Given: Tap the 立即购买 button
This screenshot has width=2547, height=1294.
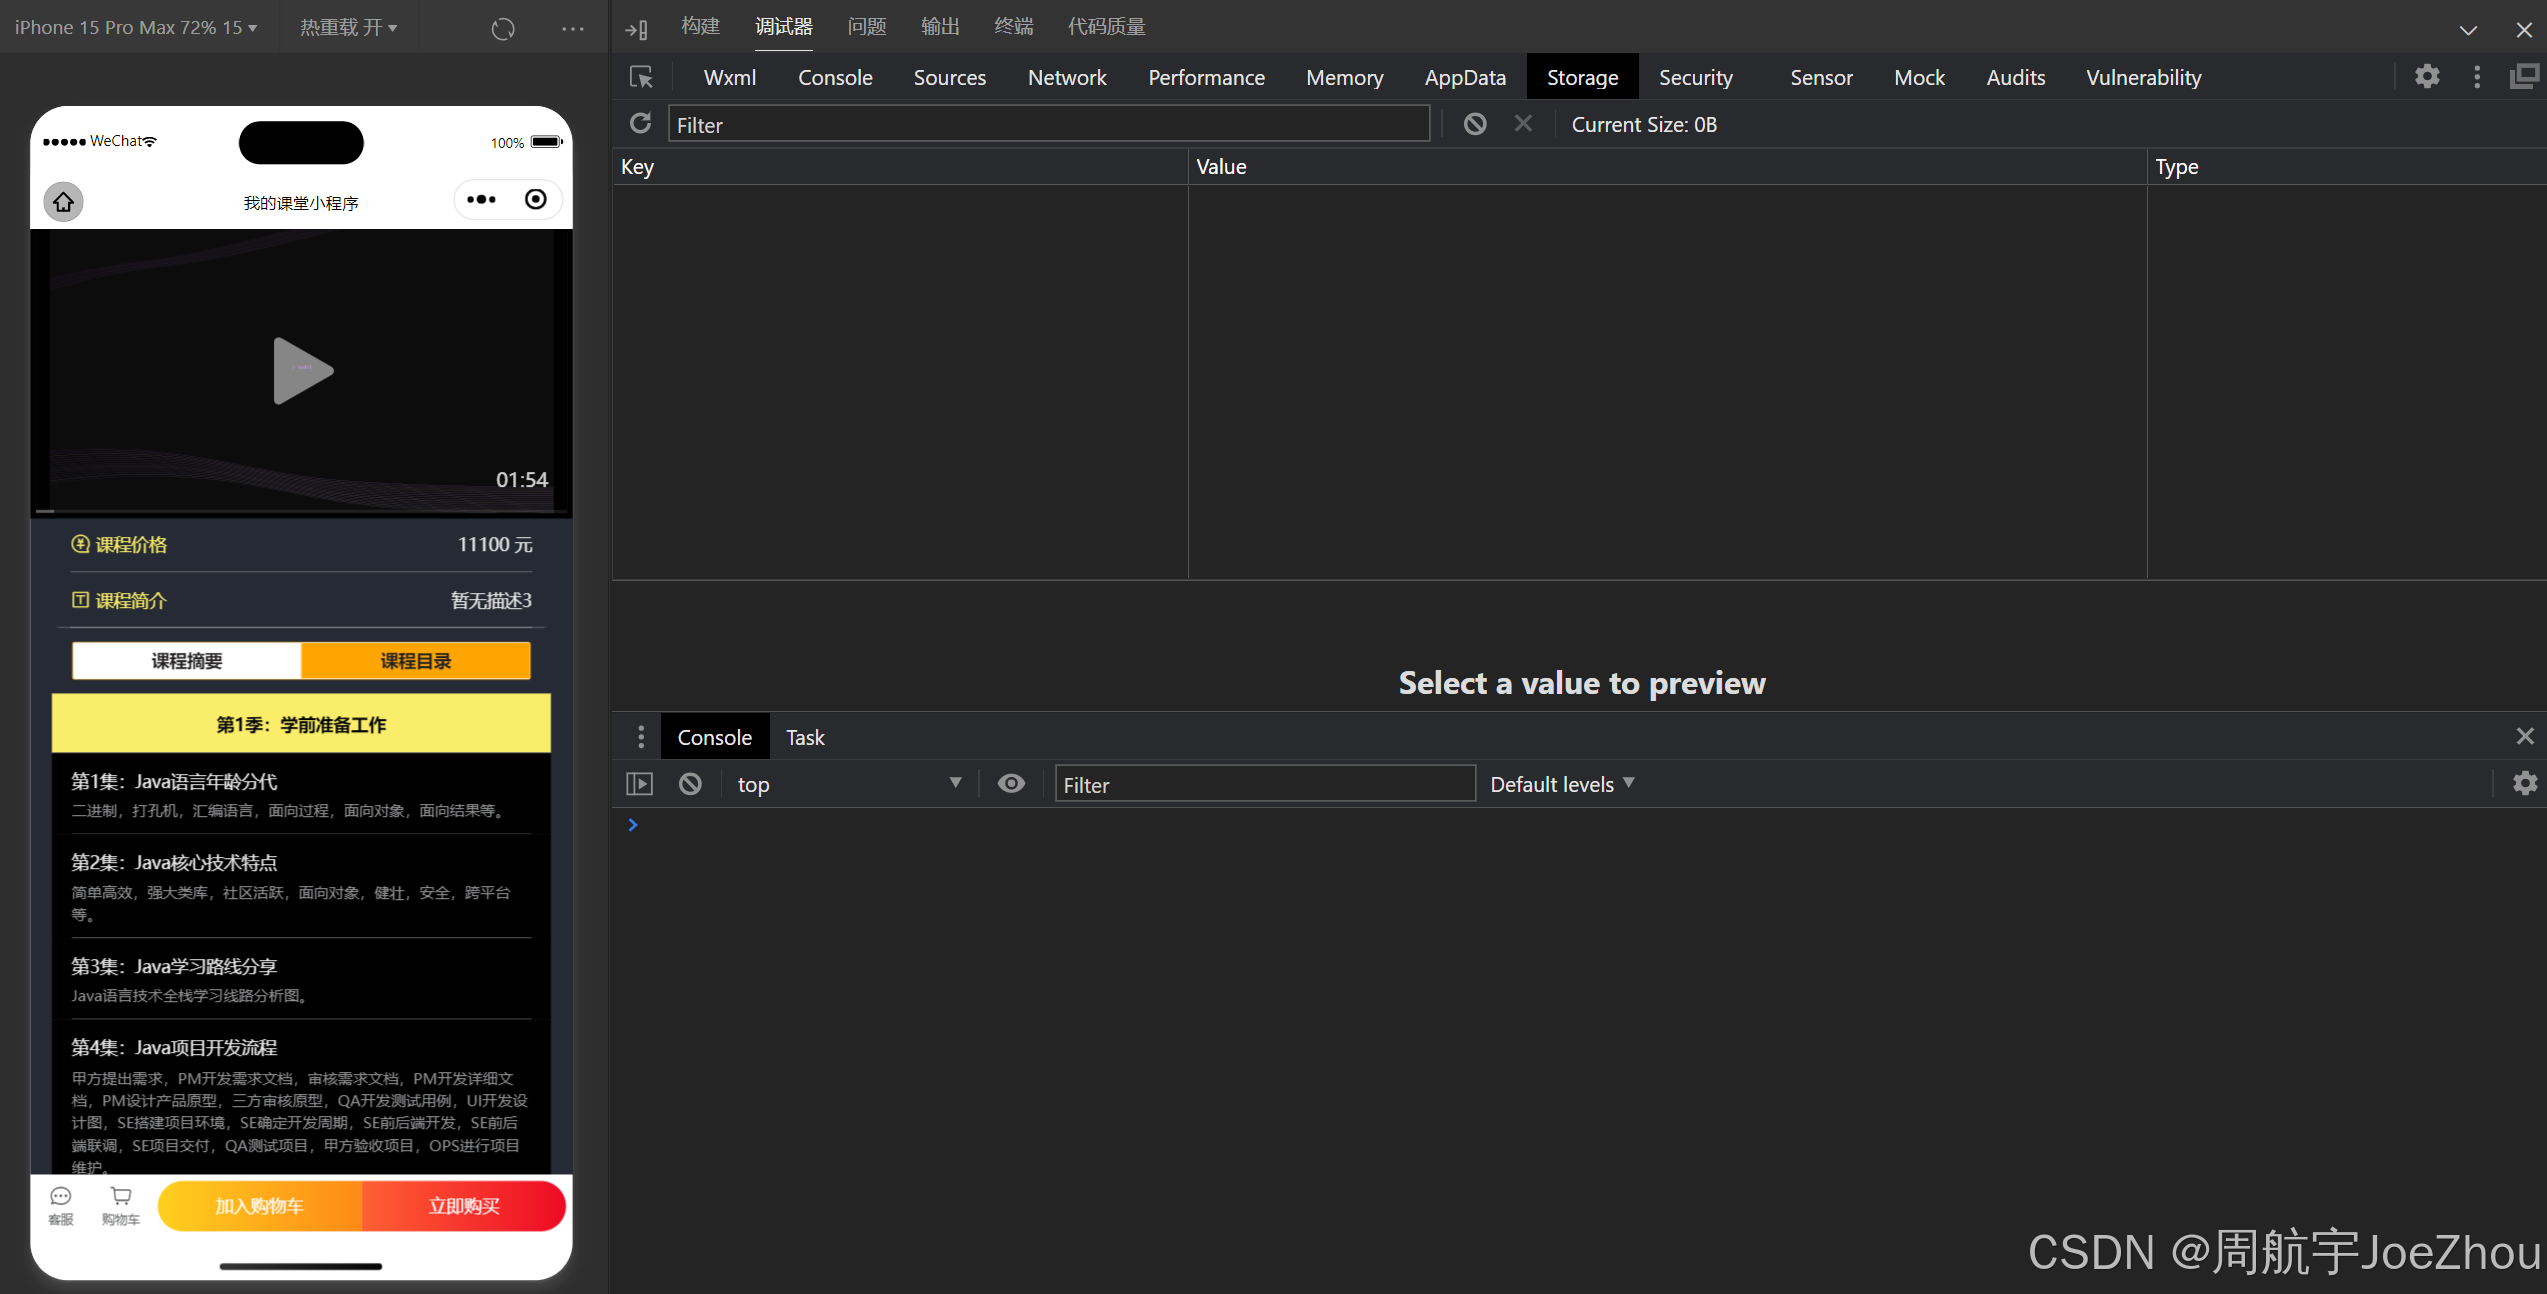Looking at the screenshot, I should [464, 1206].
